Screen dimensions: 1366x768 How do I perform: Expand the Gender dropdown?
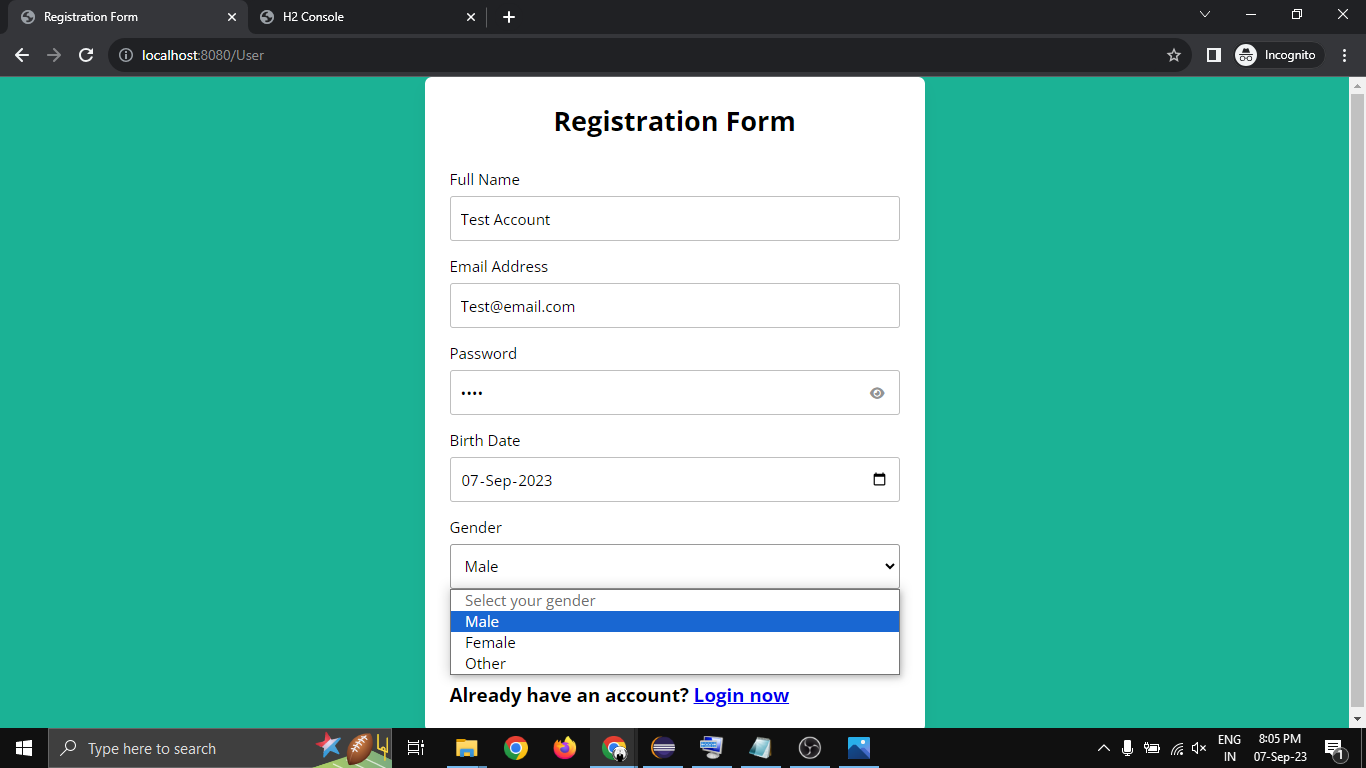(x=675, y=566)
